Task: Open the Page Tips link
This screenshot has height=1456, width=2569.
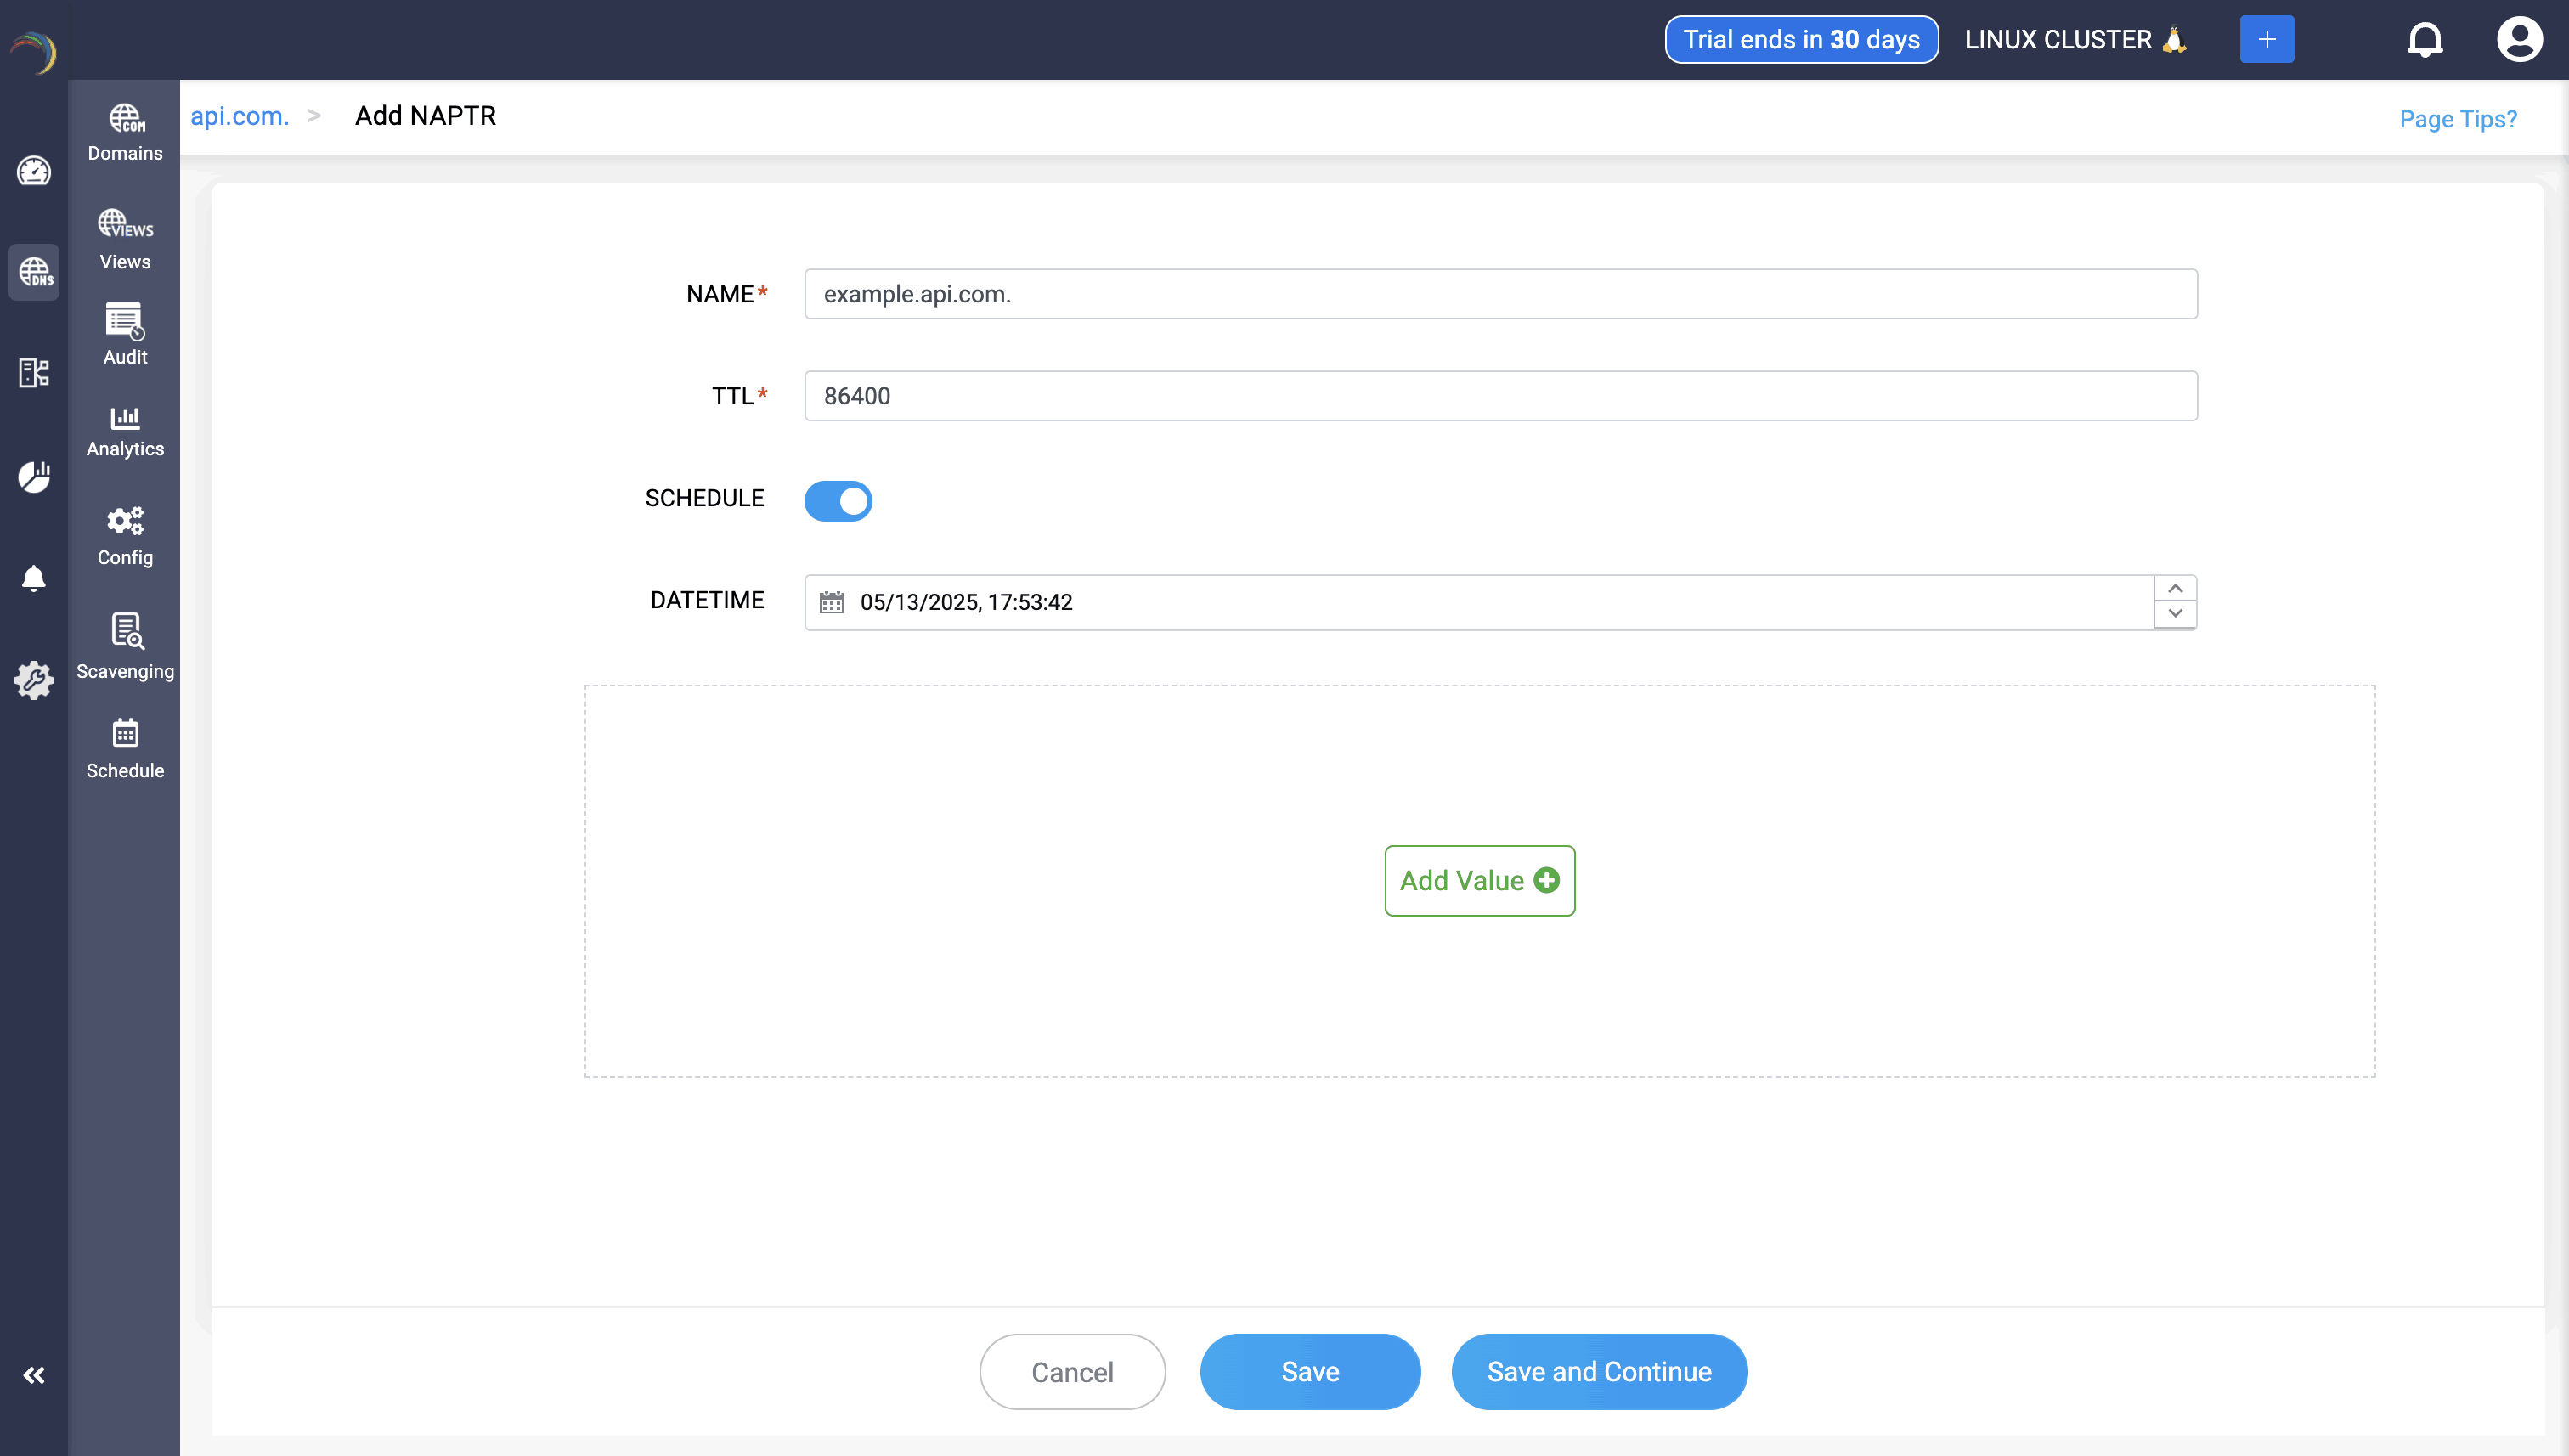Action: [x=2457, y=119]
